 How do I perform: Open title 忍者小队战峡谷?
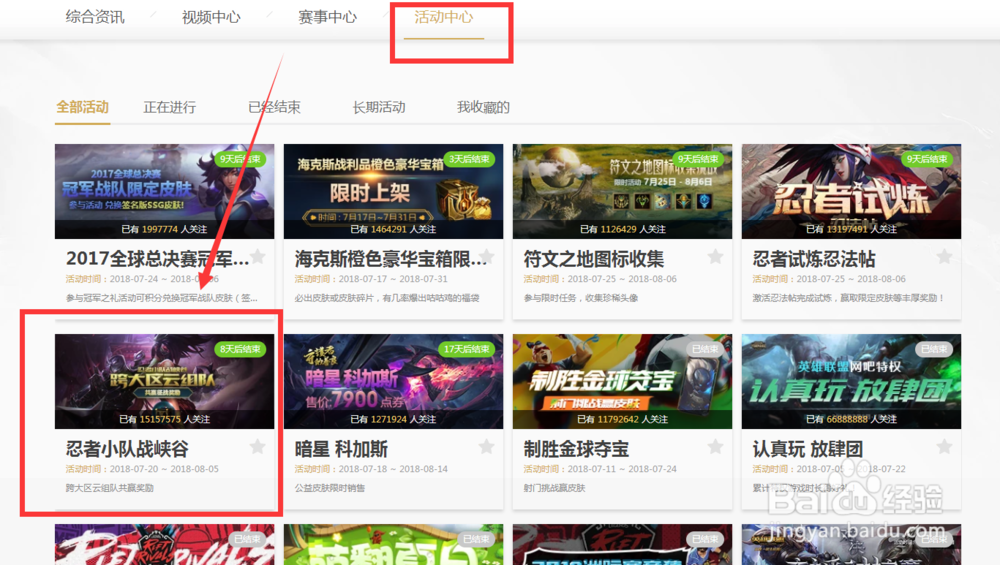[127, 449]
